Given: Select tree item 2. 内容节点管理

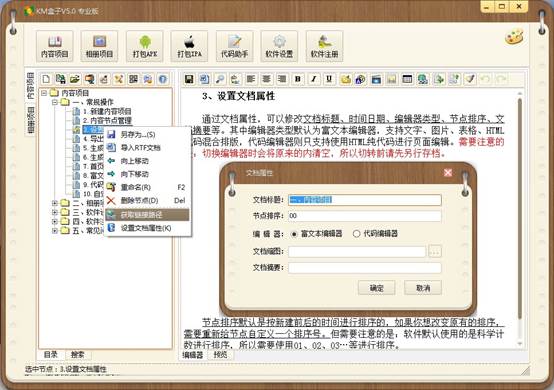Looking at the screenshot, I should (x=107, y=121).
